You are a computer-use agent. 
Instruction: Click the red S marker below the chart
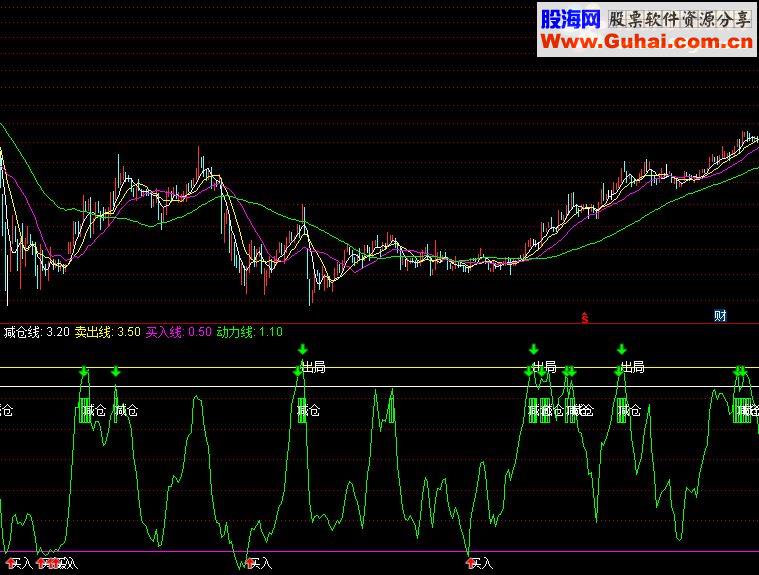[585, 318]
